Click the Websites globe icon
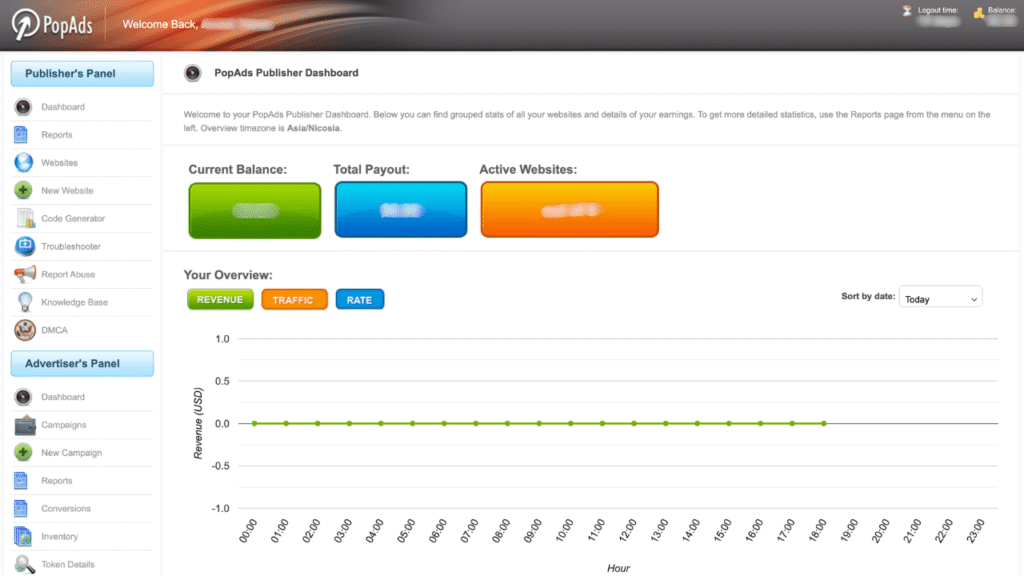This screenshot has height=576, width=1024. click(24, 162)
